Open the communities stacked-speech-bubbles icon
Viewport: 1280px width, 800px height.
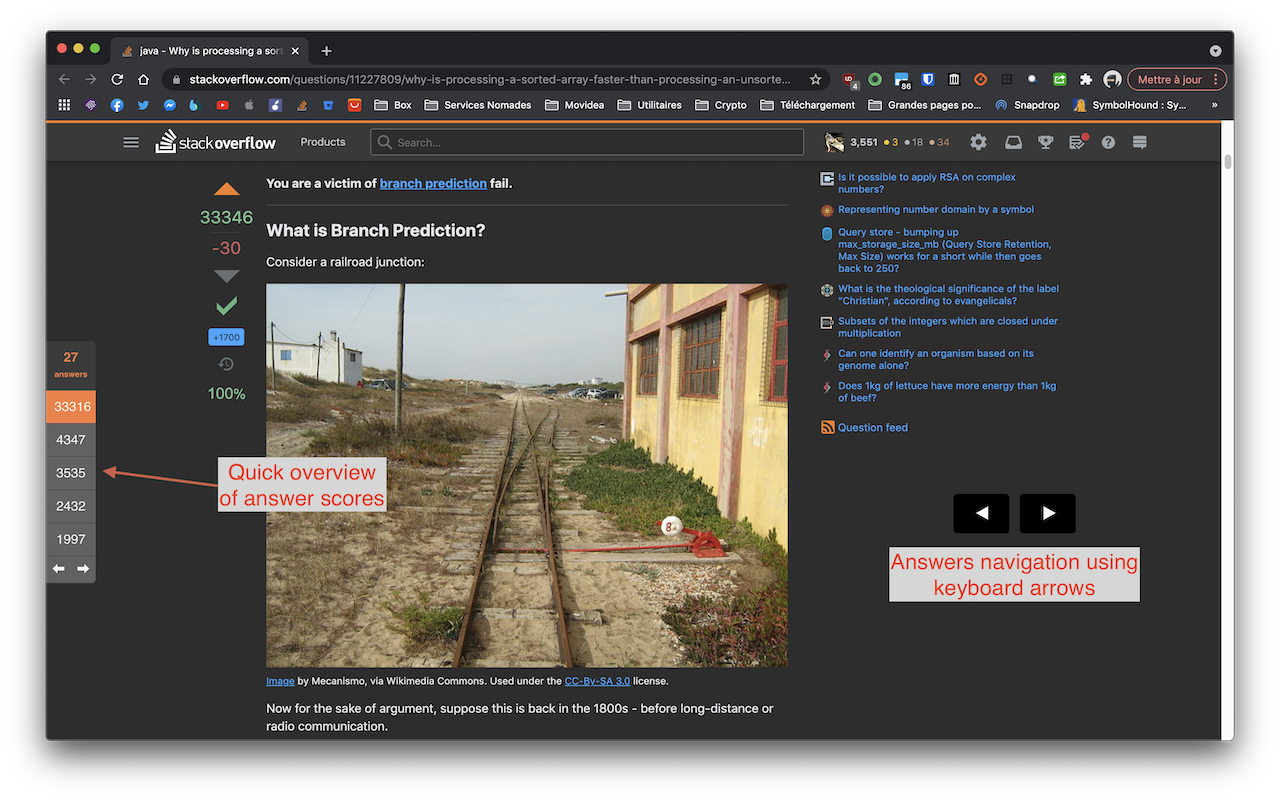pos(1139,142)
